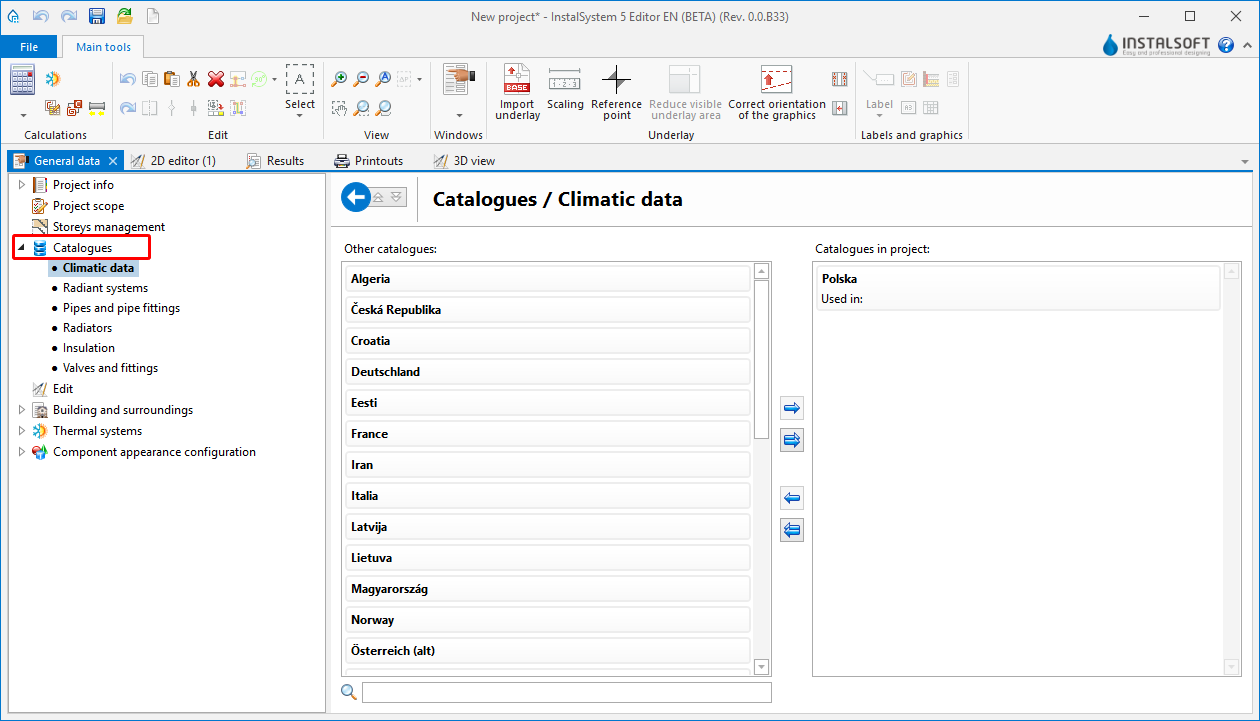Open Radiant systems in the Catalogues tree
The image size is (1260, 721).
point(105,288)
